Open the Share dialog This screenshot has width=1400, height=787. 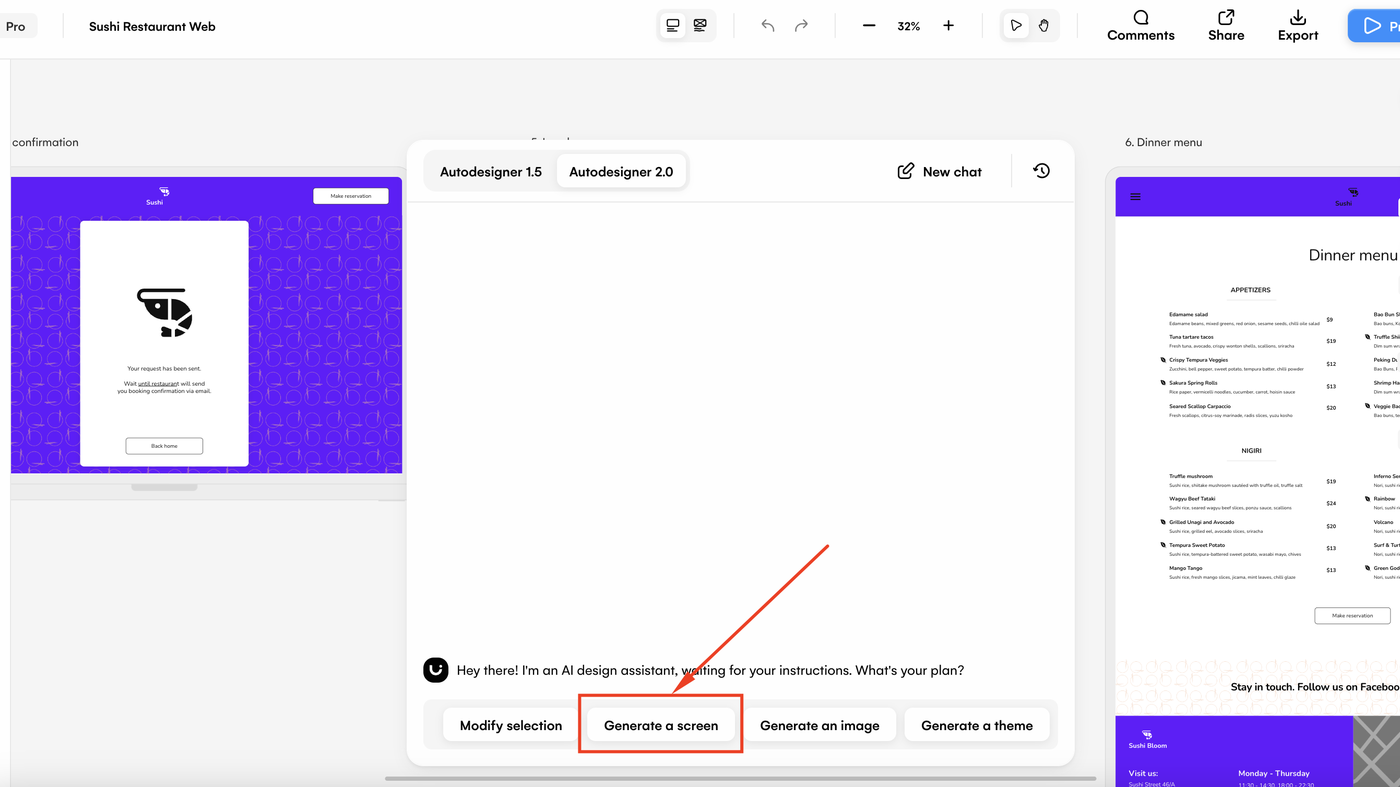(x=1226, y=26)
